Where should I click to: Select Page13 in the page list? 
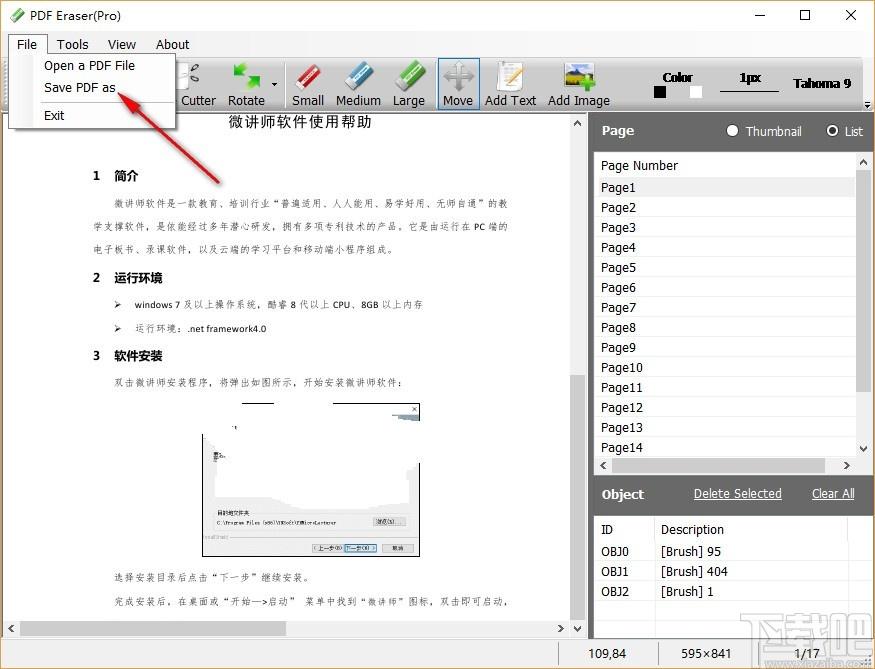[x=726, y=428]
